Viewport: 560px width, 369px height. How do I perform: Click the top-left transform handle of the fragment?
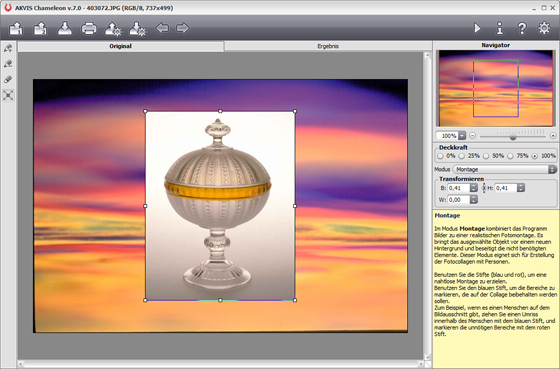click(145, 111)
